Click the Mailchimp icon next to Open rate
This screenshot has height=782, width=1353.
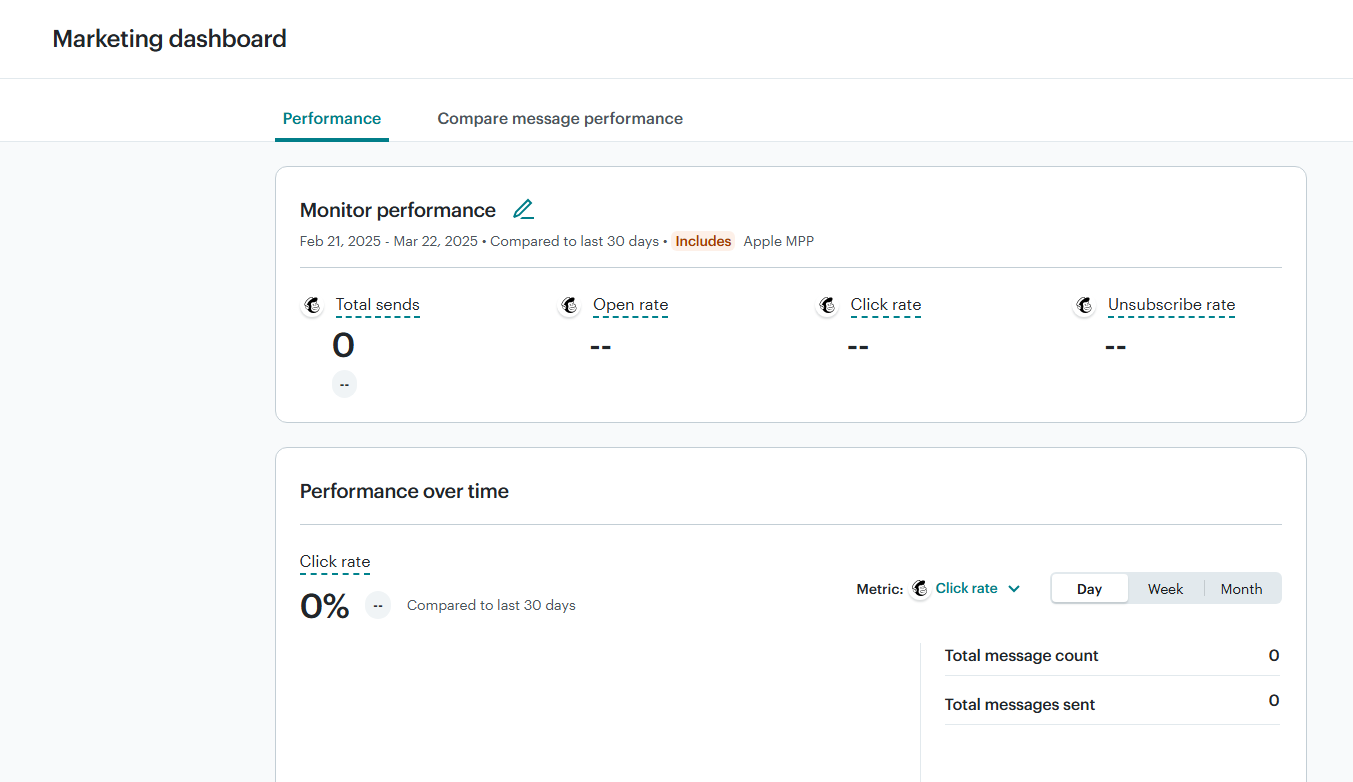coord(570,306)
